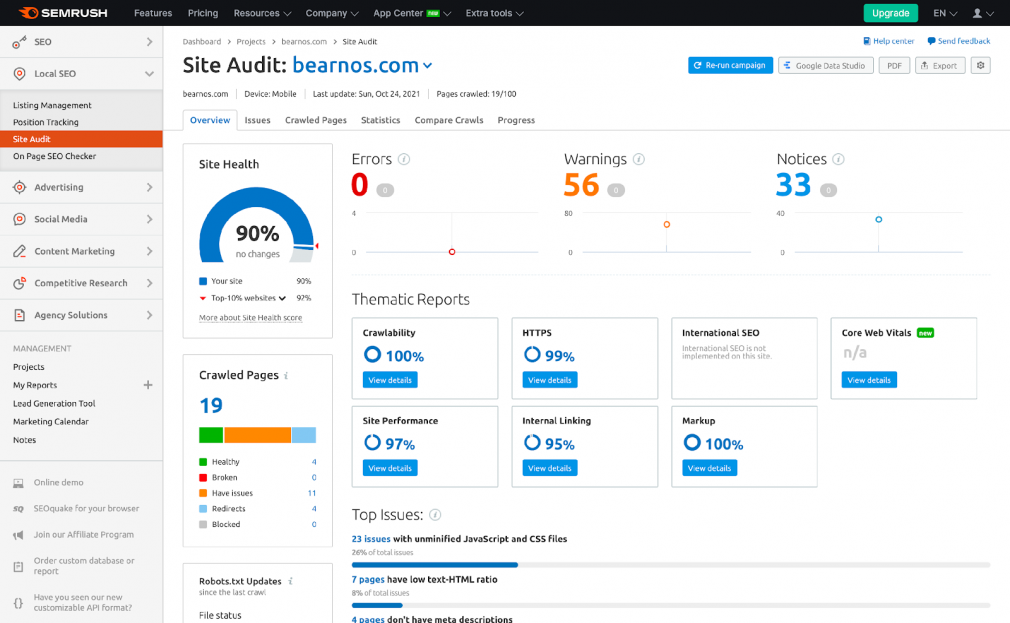The height and width of the screenshot is (623, 1010).
Task: Click the Export button
Action: coord(940,65)
